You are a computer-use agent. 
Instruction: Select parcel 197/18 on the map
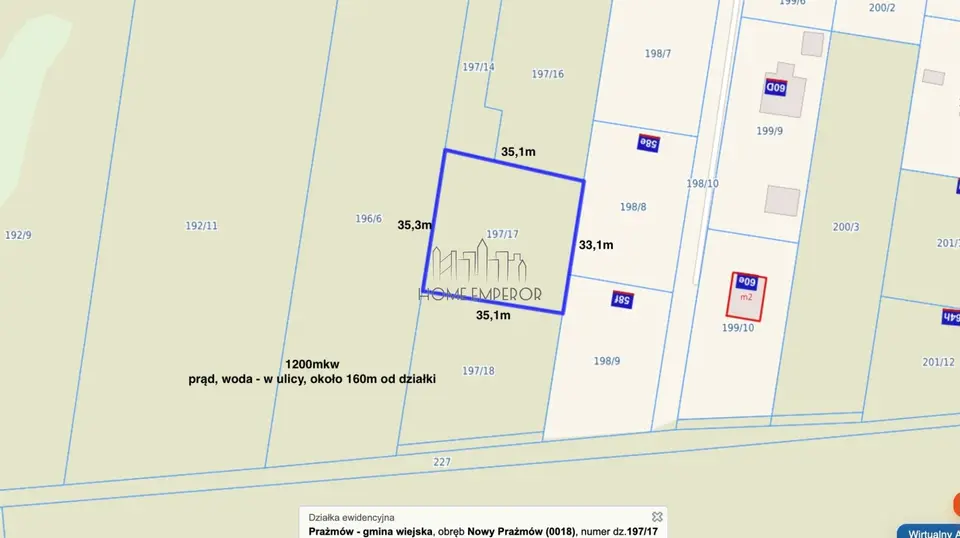(478, 370)
